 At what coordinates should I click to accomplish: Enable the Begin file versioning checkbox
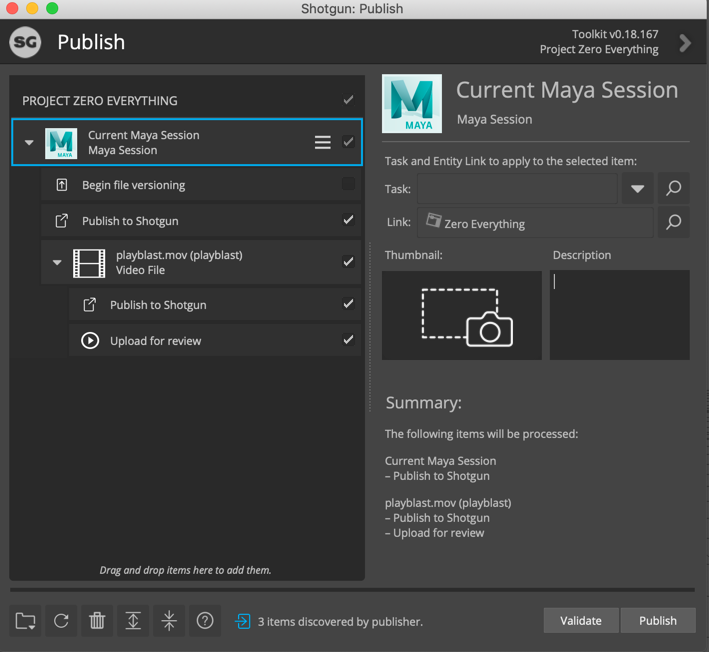[x=348, y=184]
